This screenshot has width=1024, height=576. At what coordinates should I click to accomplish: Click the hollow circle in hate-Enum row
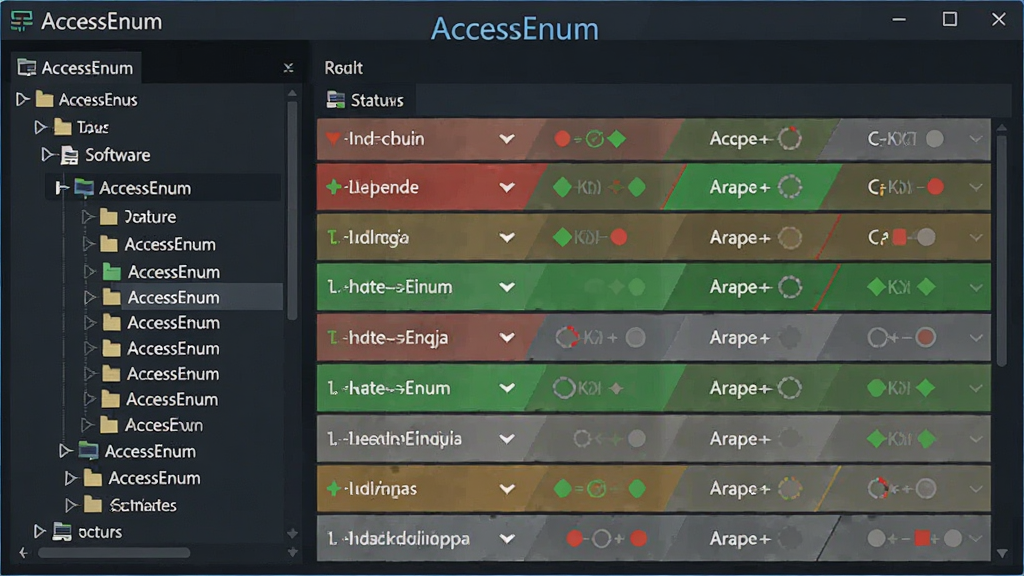point(564,388)
